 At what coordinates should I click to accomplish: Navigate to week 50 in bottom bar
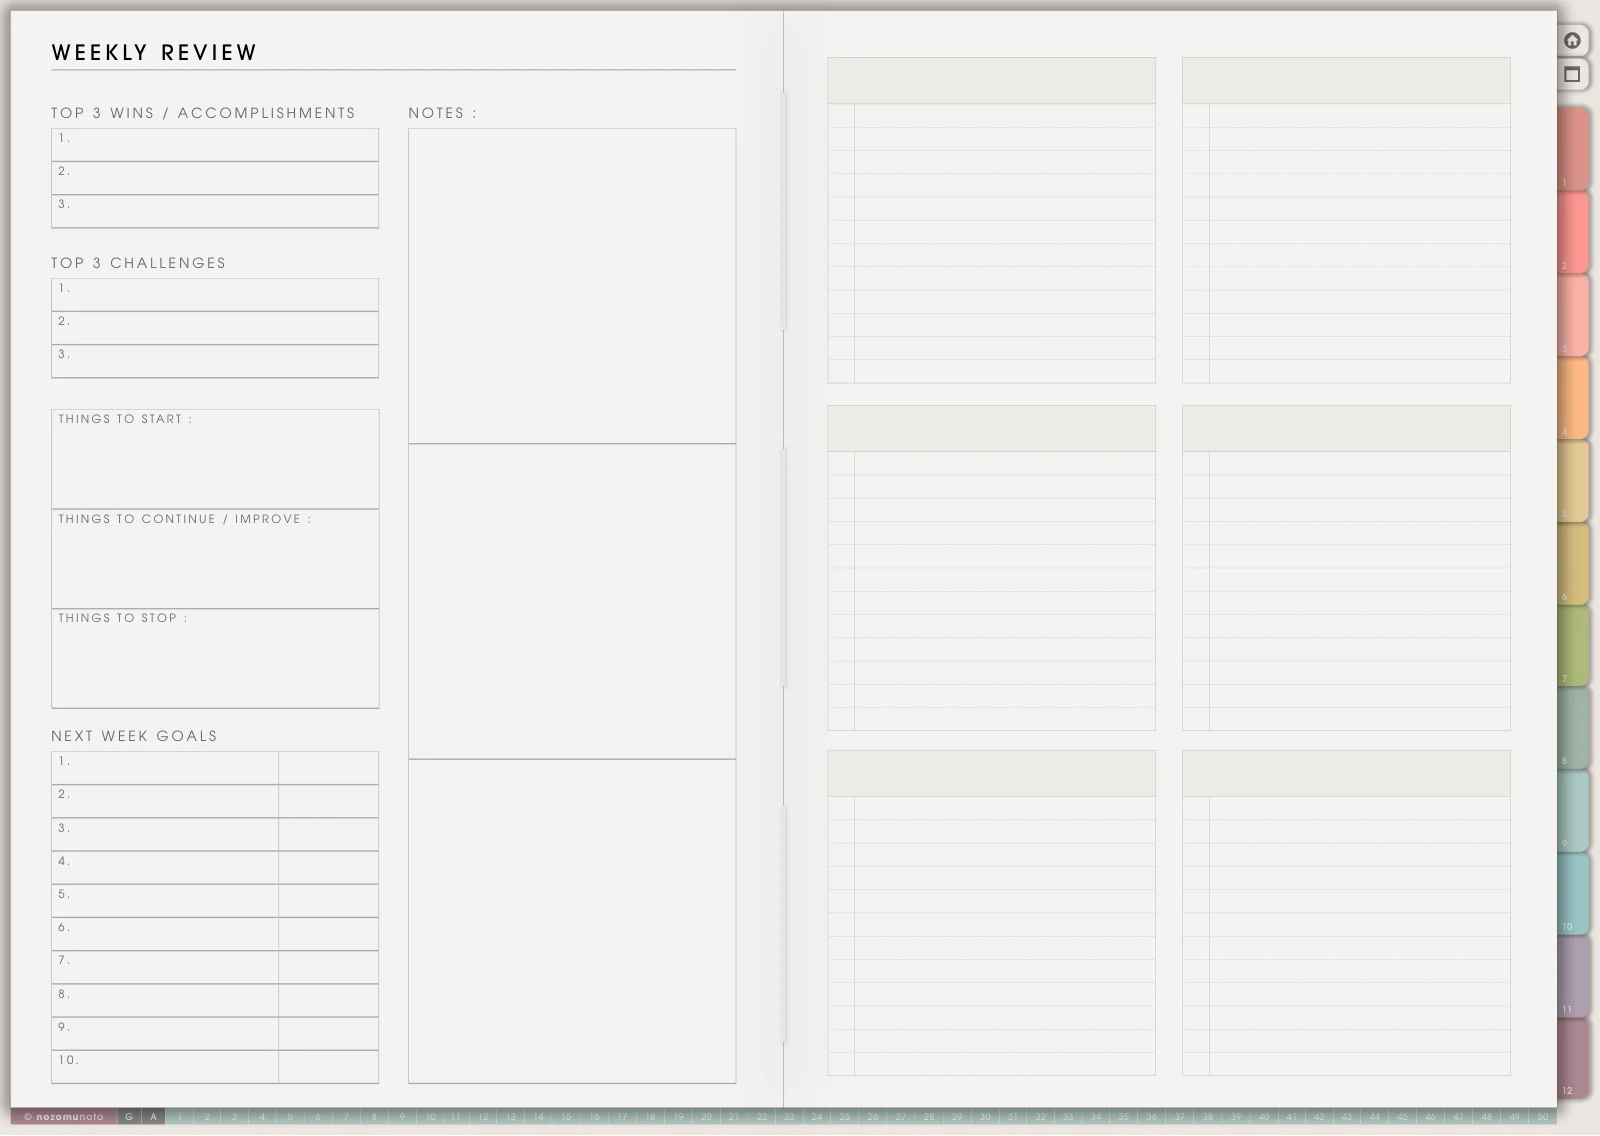1542,1117
